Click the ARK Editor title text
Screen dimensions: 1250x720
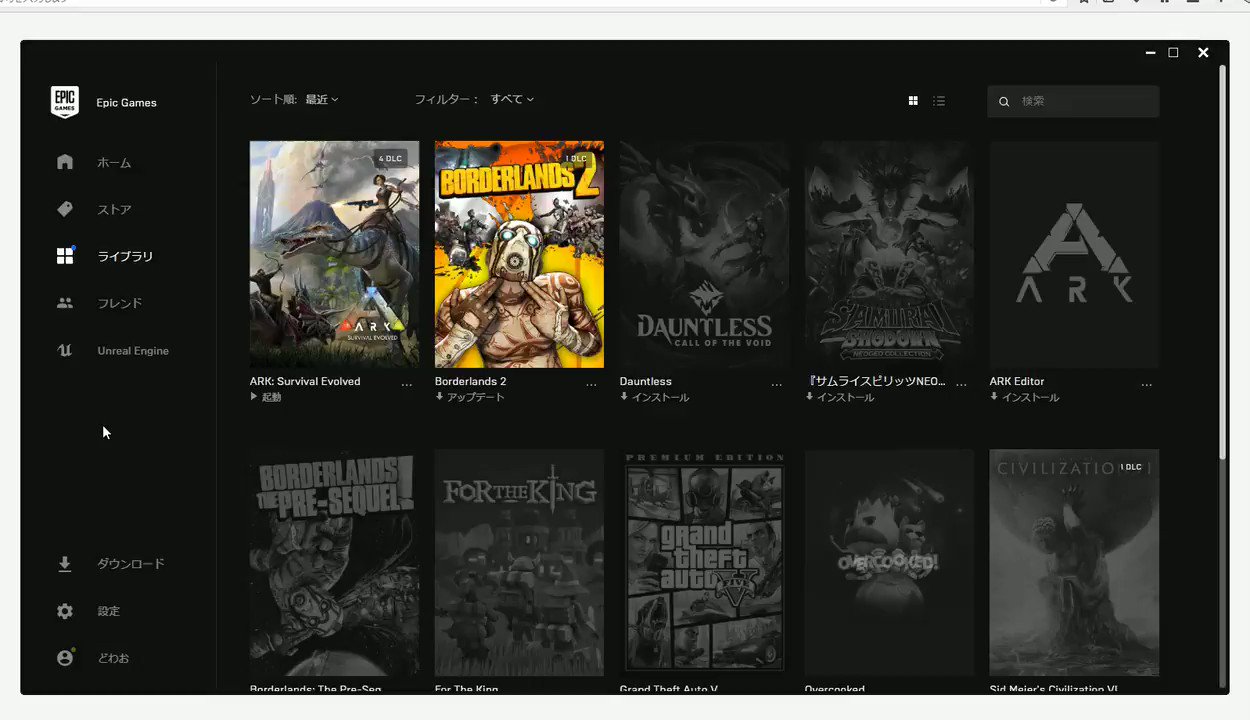1017,381
